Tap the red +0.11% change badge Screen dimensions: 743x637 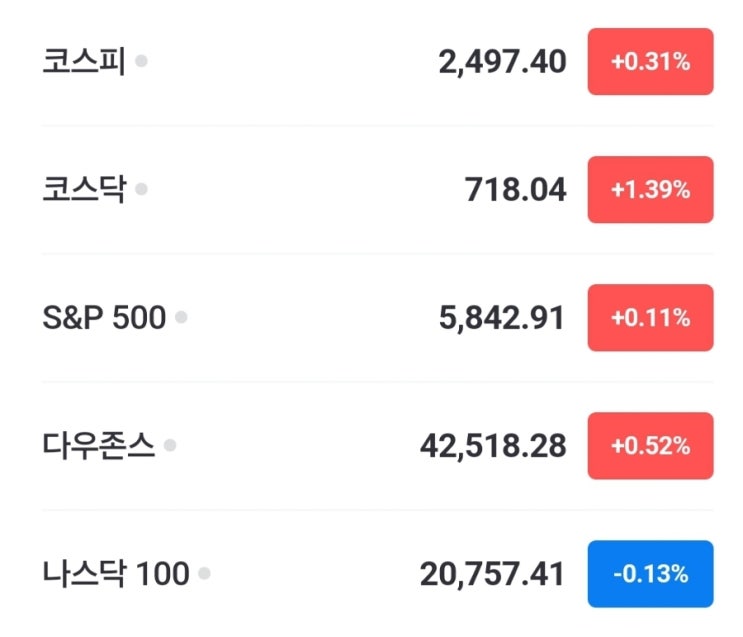click(x=650, y=318)
